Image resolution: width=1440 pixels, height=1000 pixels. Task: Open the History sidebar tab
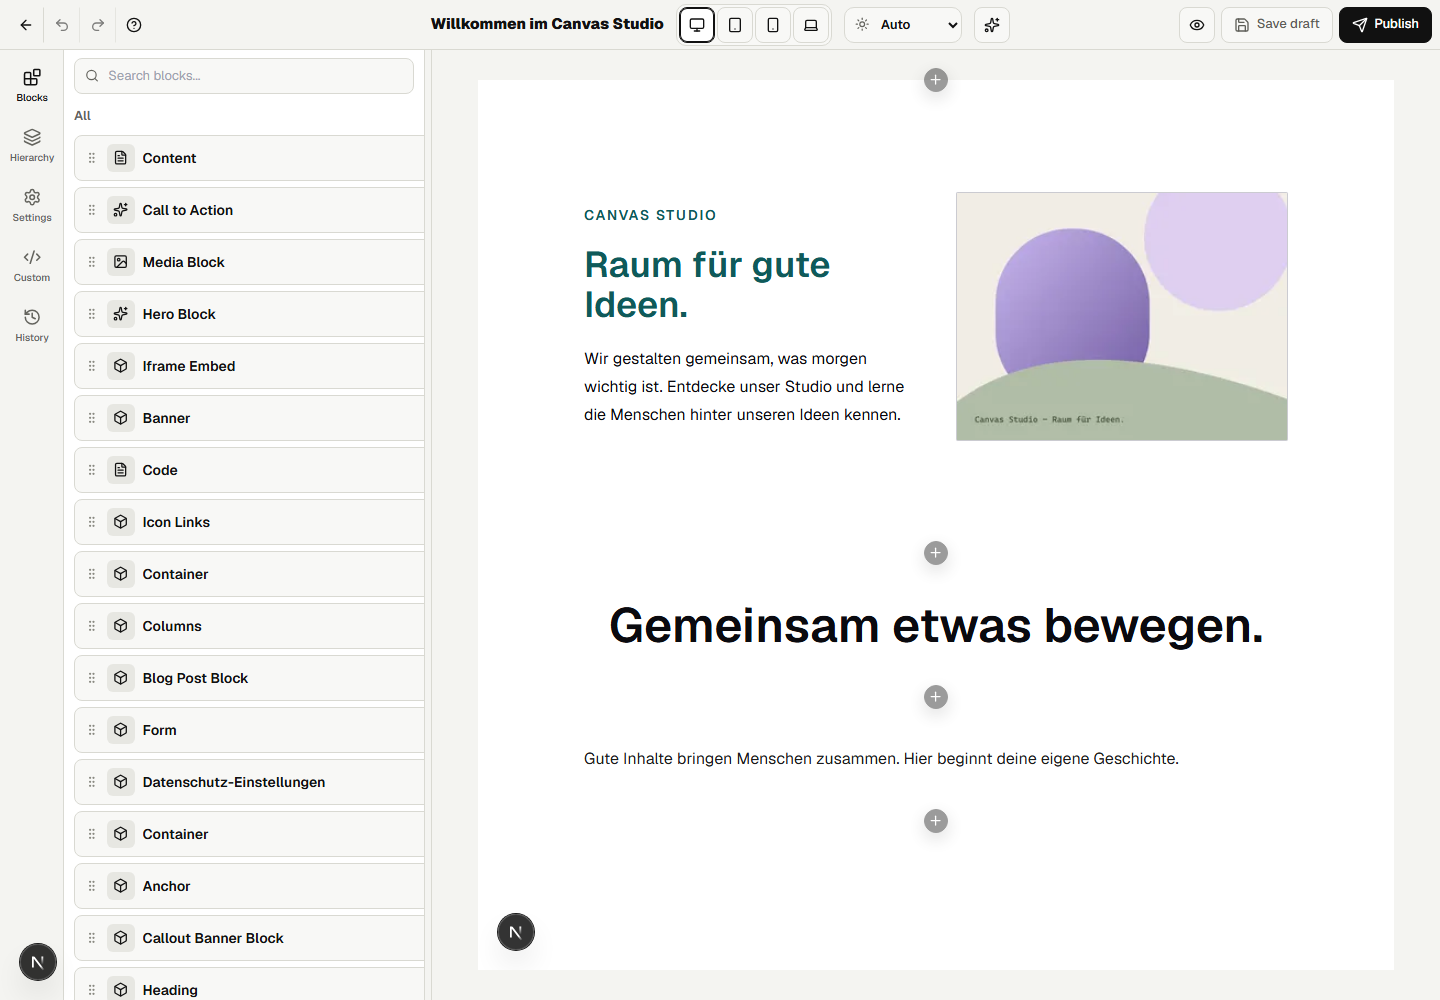tap(32, 325)
